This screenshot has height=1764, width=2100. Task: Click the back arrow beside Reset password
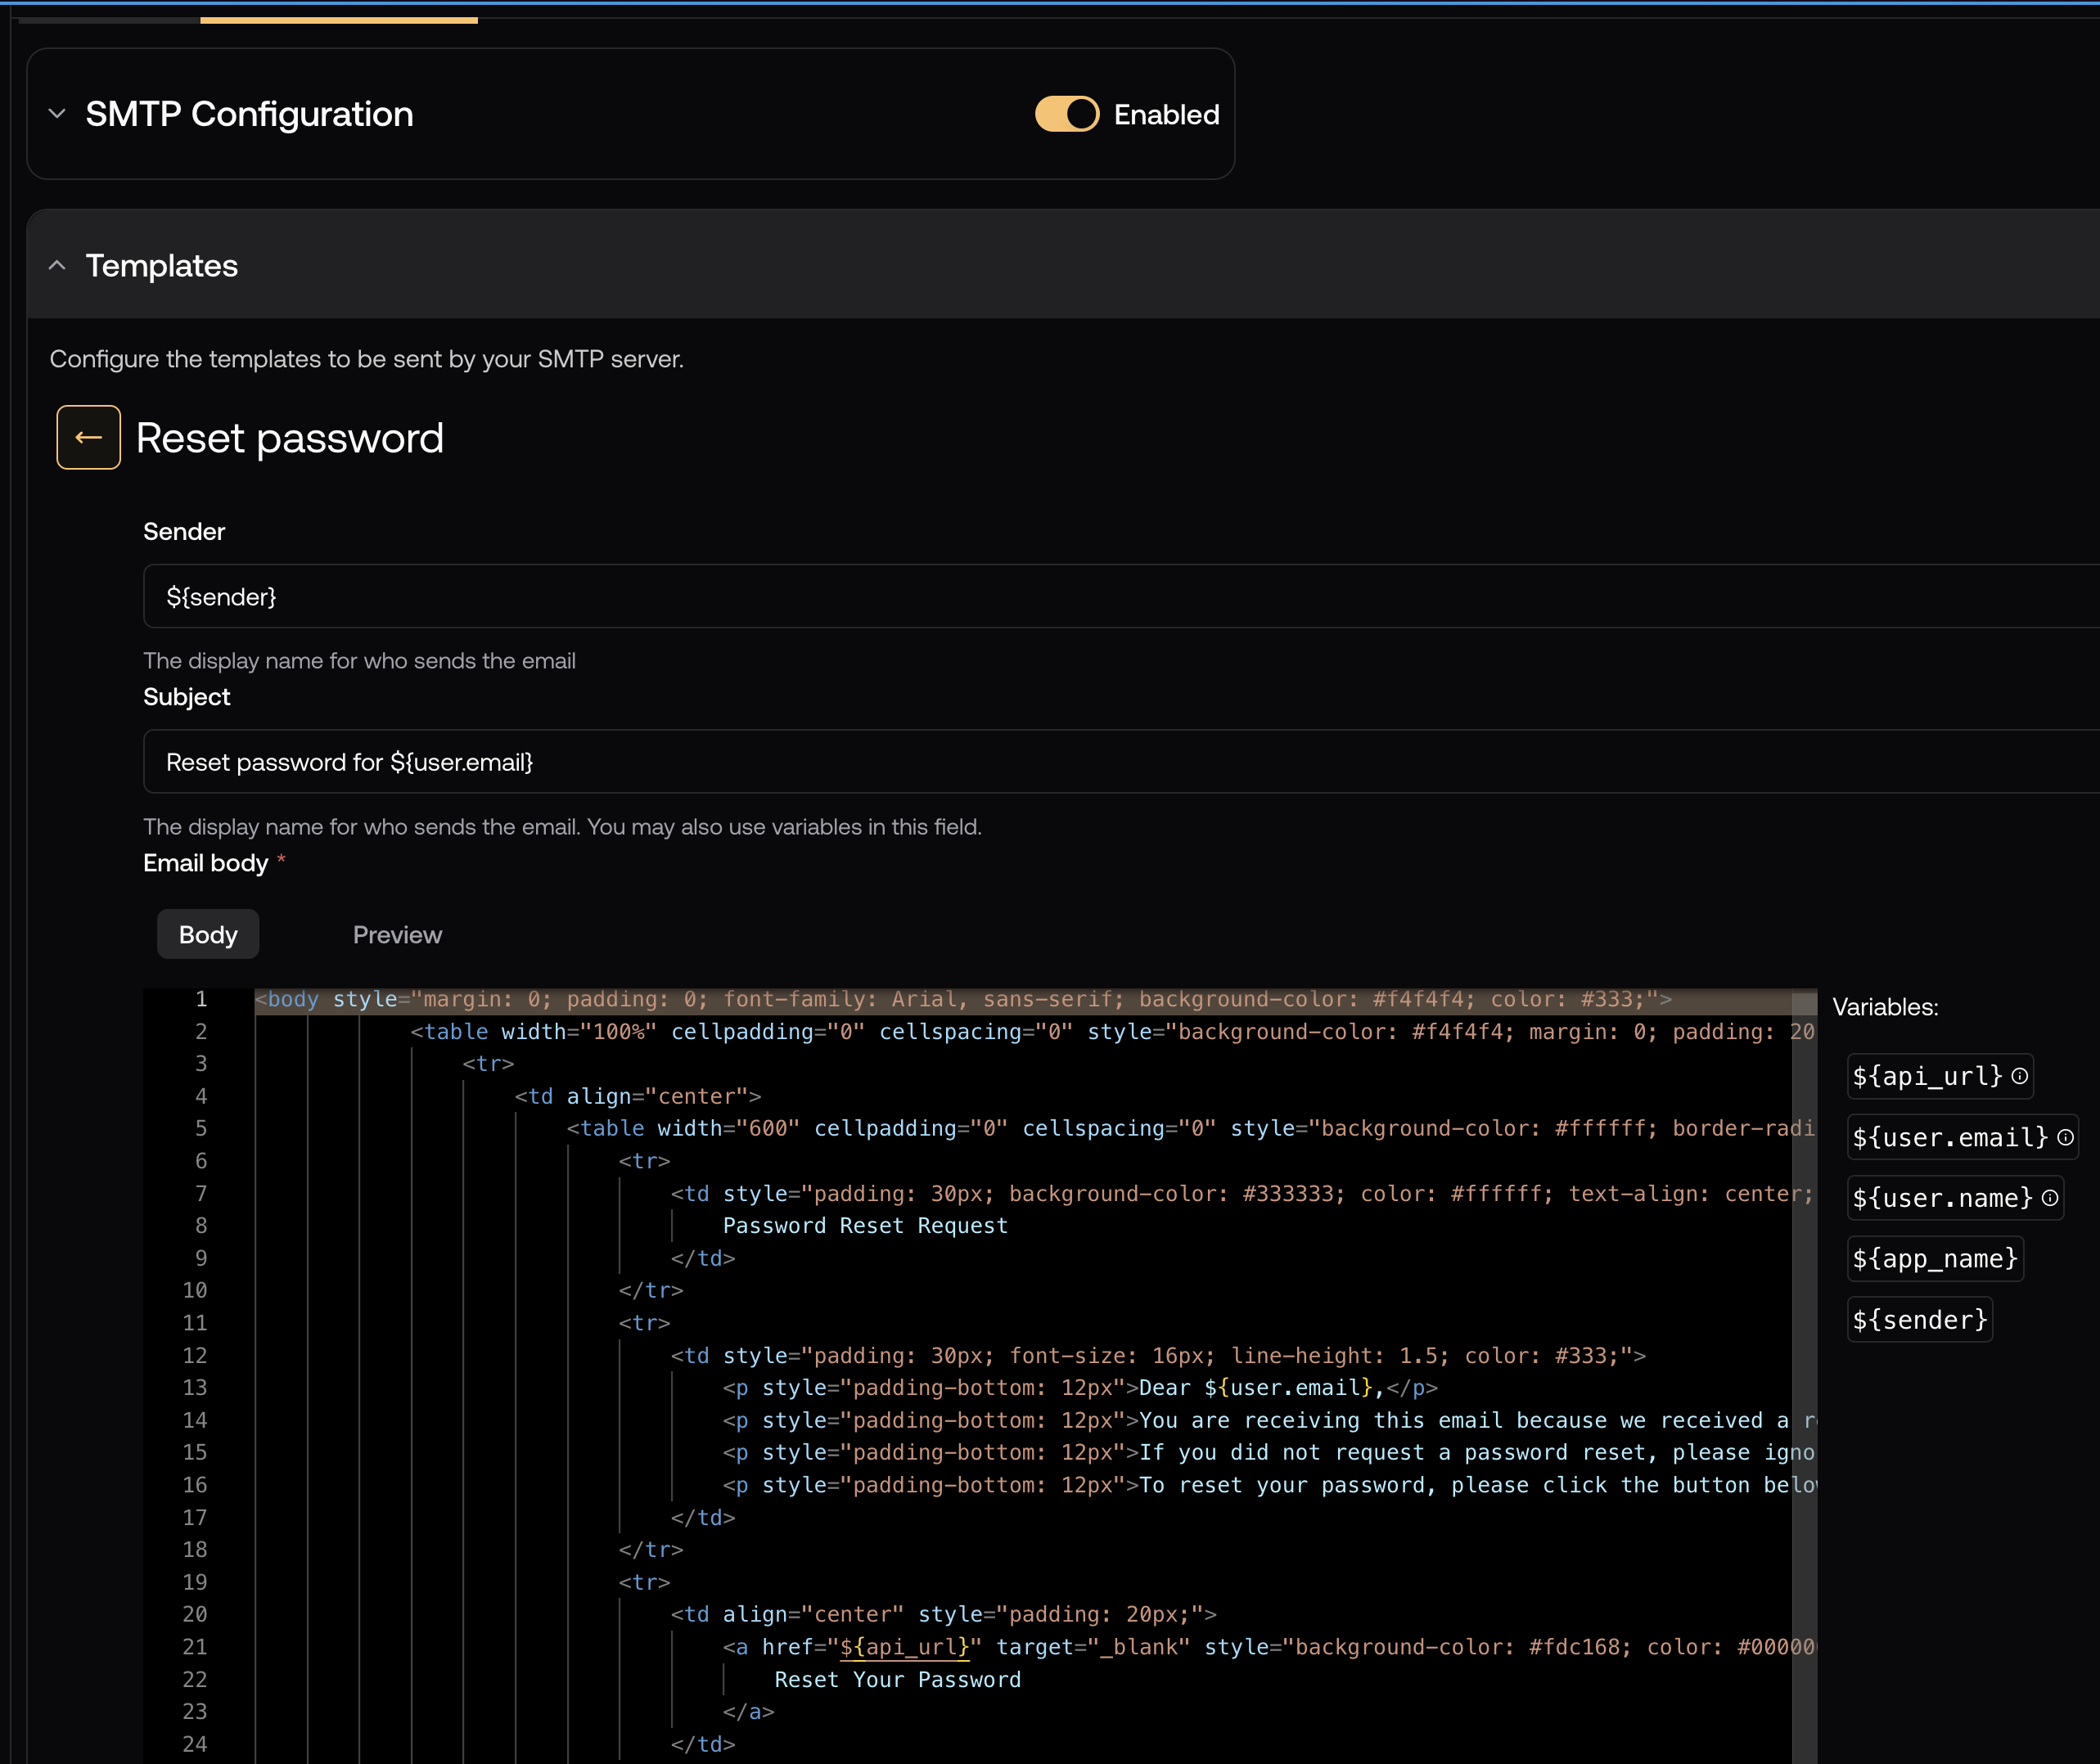pos(88,437)
